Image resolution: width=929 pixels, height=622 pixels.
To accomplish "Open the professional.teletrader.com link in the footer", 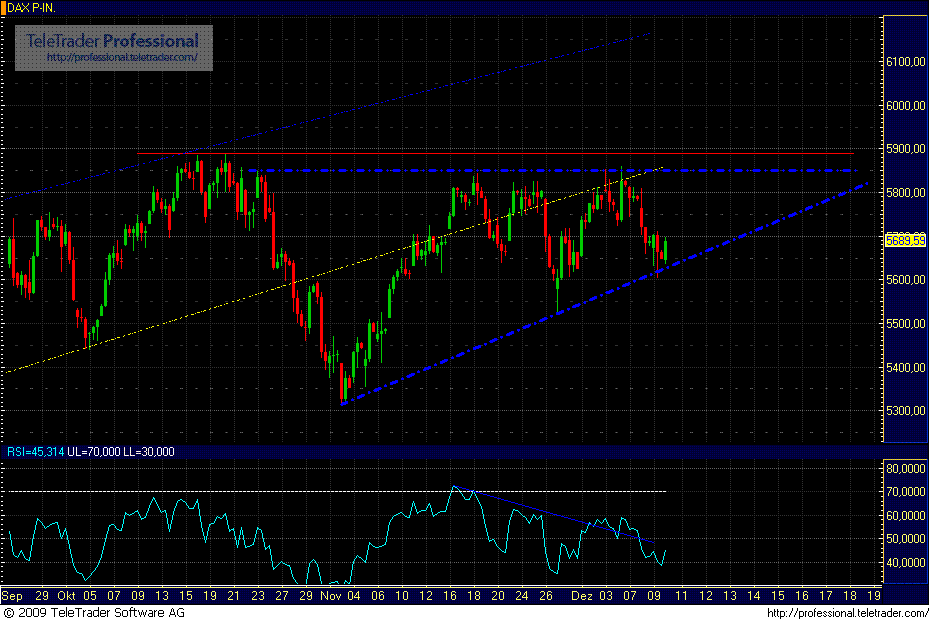I will (x=847, y=613).
